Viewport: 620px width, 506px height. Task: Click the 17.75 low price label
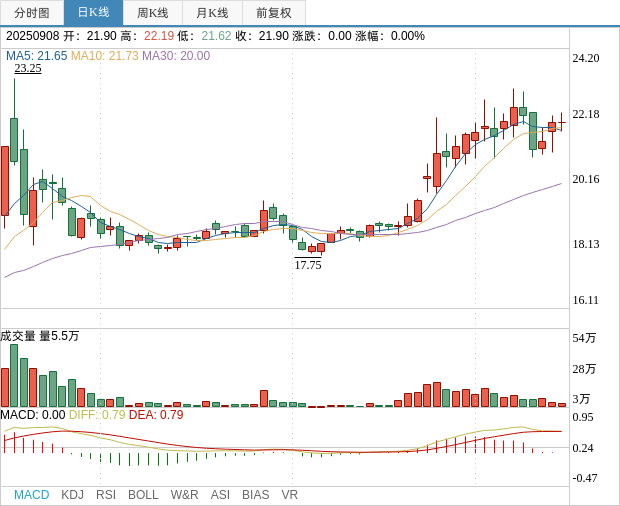pos(308,265)
